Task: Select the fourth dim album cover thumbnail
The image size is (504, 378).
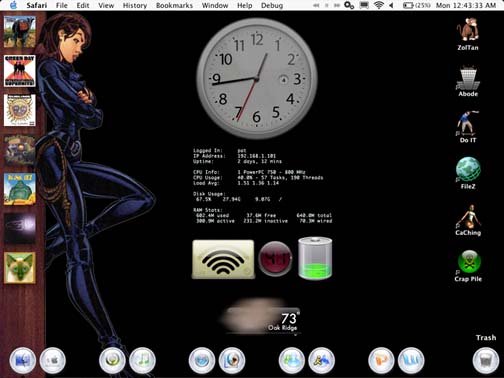Action: pyautogui.click(x=20, y=150)
